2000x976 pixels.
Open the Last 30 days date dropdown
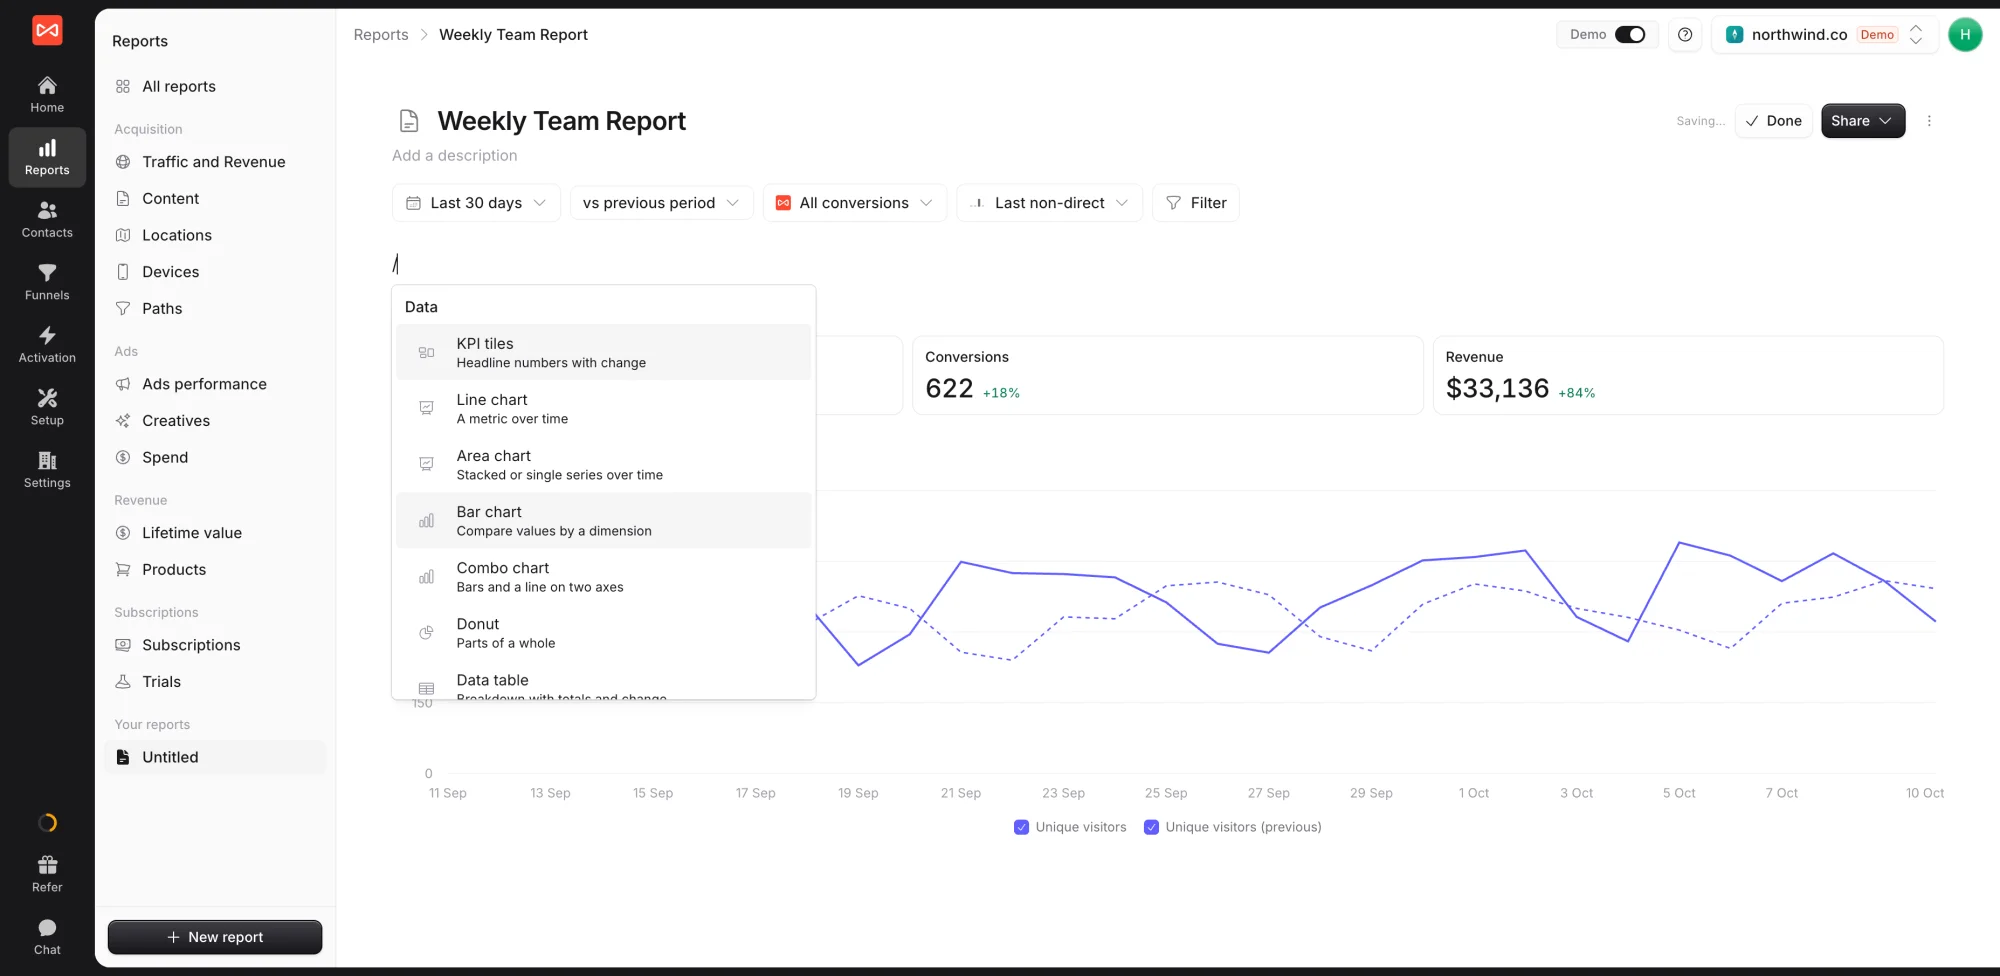click(476, 203)
